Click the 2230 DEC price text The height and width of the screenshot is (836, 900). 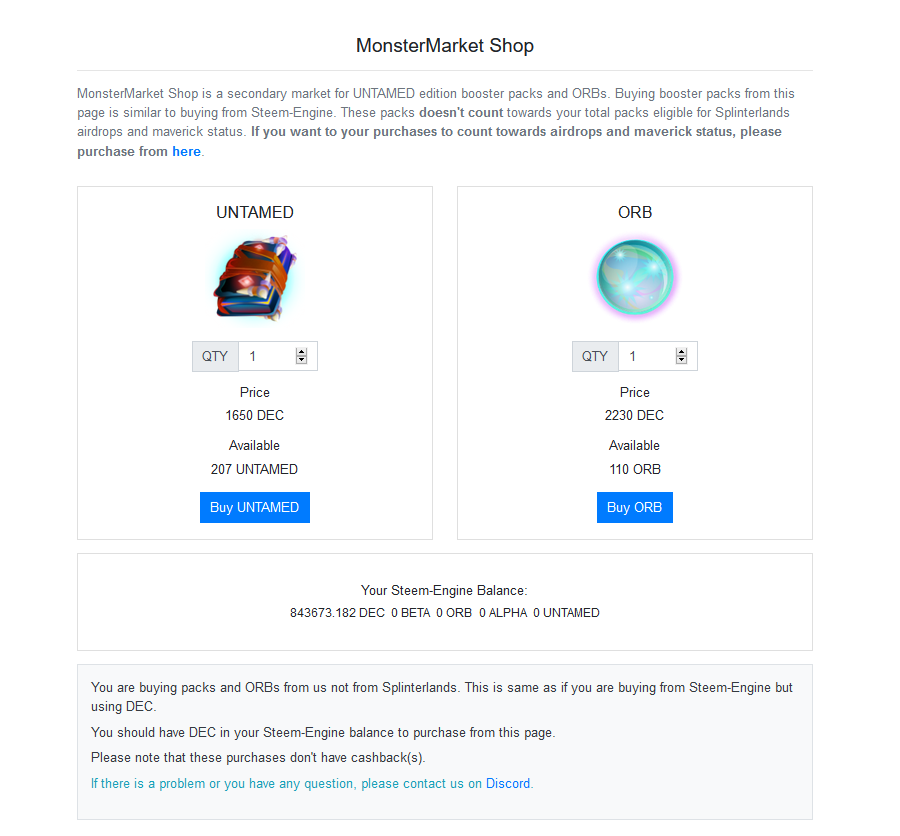pyautogui.click(x=634, y=415)
